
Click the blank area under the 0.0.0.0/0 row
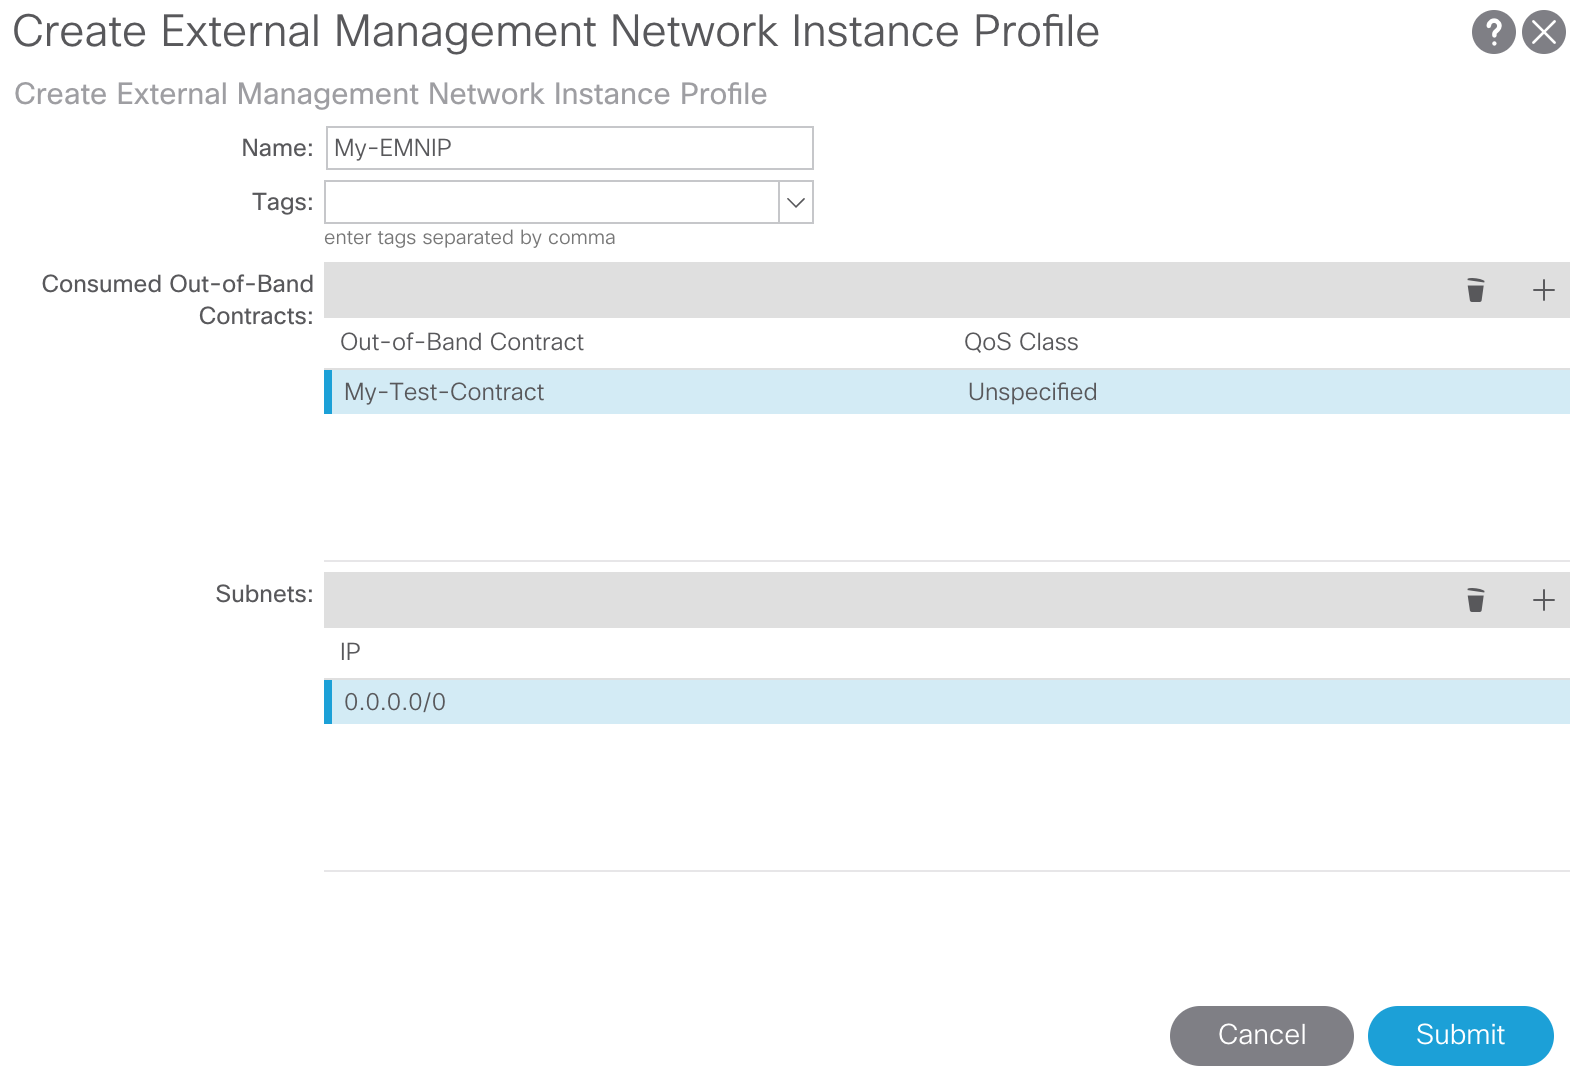click(946, 796)
